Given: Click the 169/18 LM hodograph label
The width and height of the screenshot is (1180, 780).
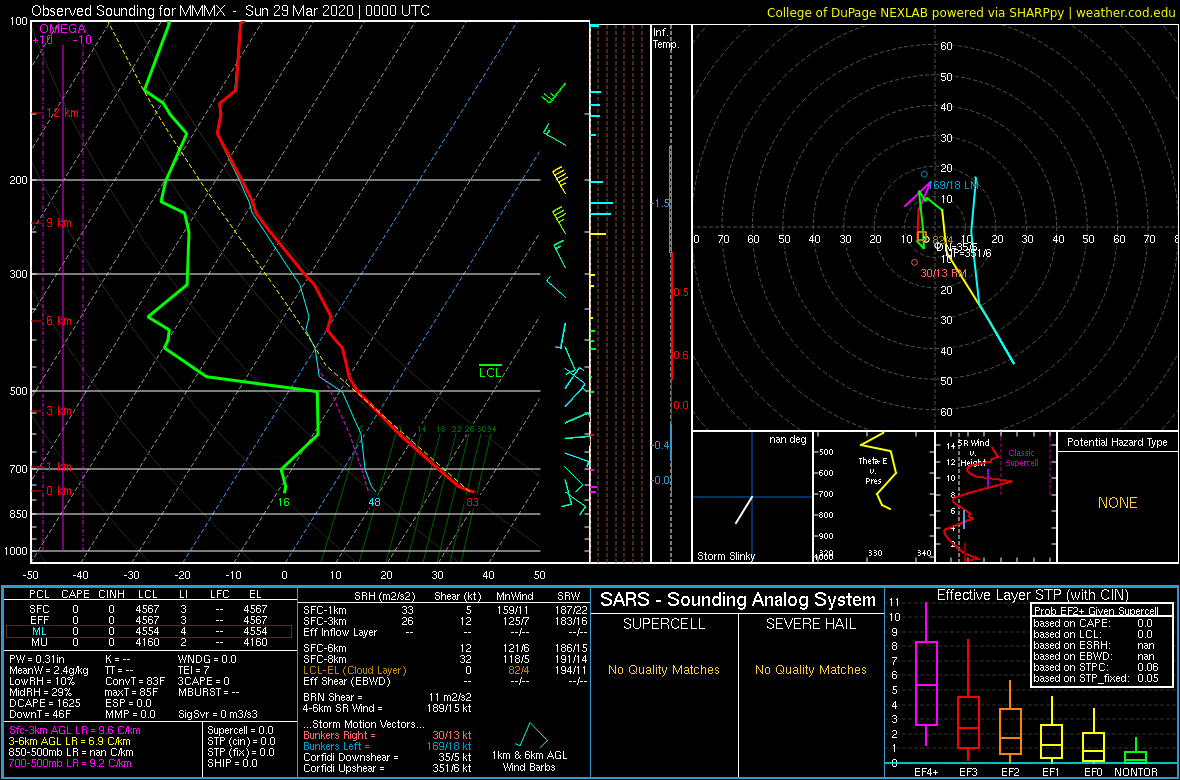Looking at the screenshot, I should [953, 185].
